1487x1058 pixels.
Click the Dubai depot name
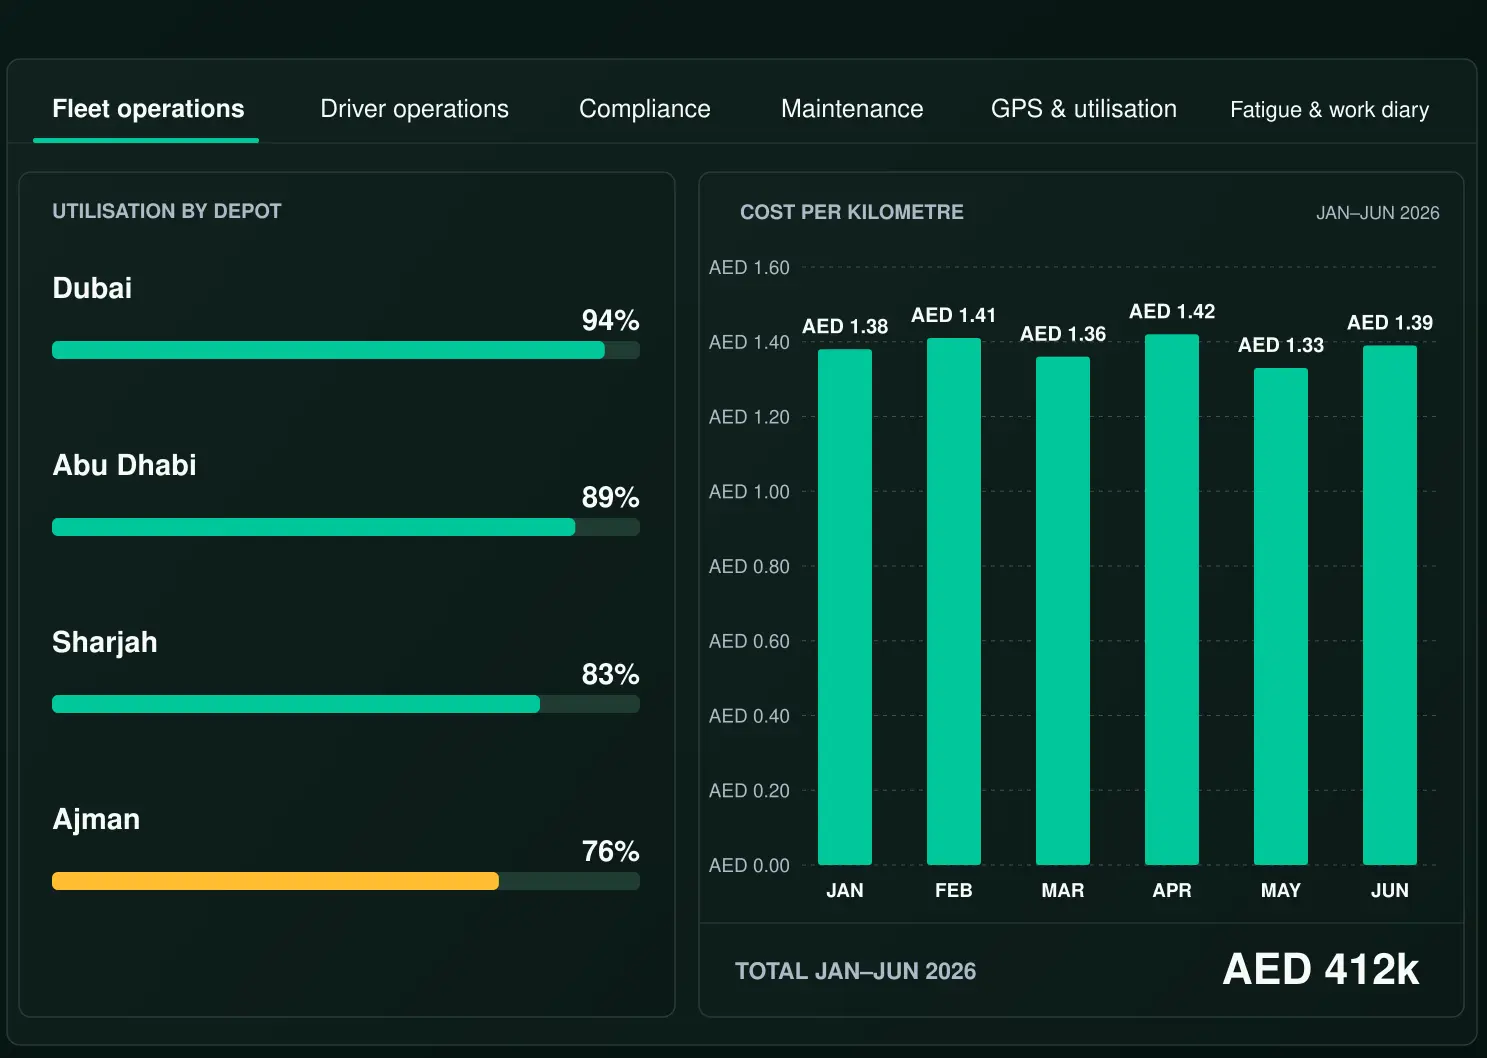pos(92,288)
